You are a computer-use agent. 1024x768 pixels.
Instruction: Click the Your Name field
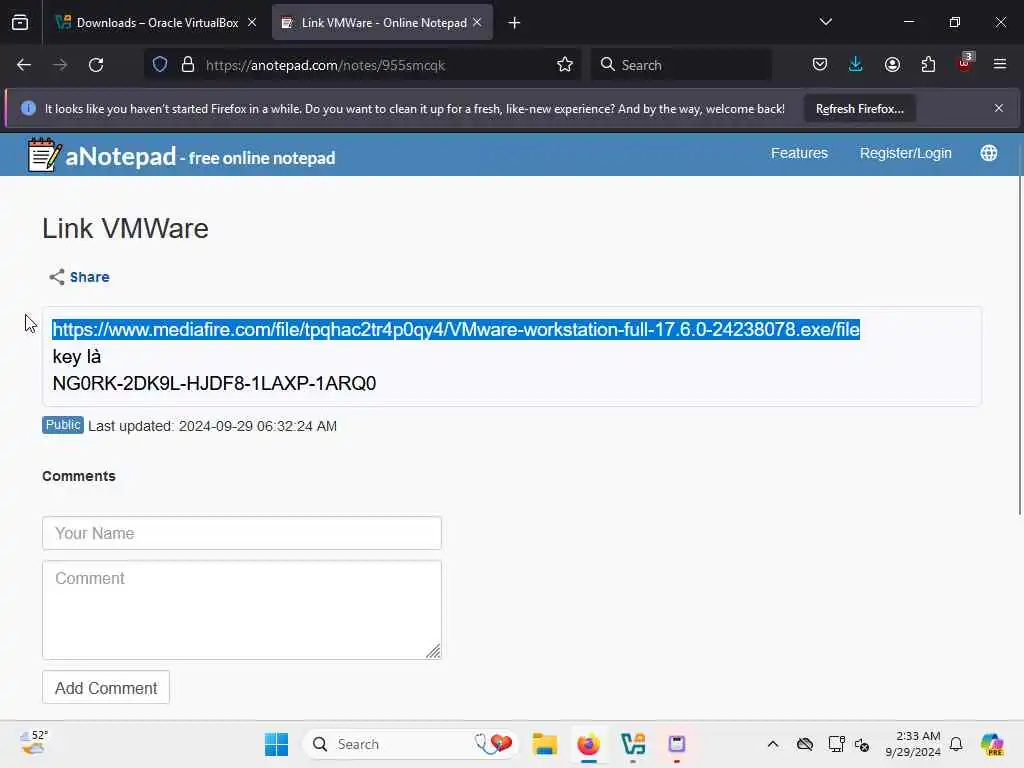[242, 533]
